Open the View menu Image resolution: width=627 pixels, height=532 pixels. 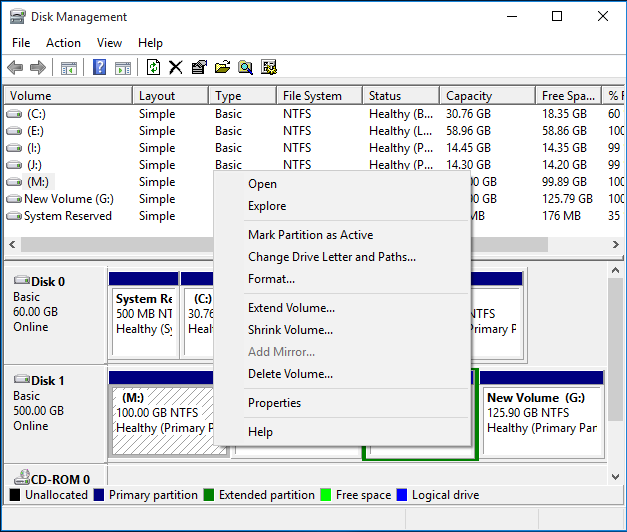(109, 43)
